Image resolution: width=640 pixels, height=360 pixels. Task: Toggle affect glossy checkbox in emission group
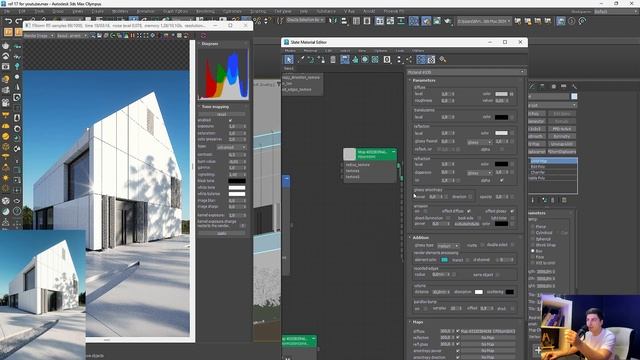coord(512,211)
